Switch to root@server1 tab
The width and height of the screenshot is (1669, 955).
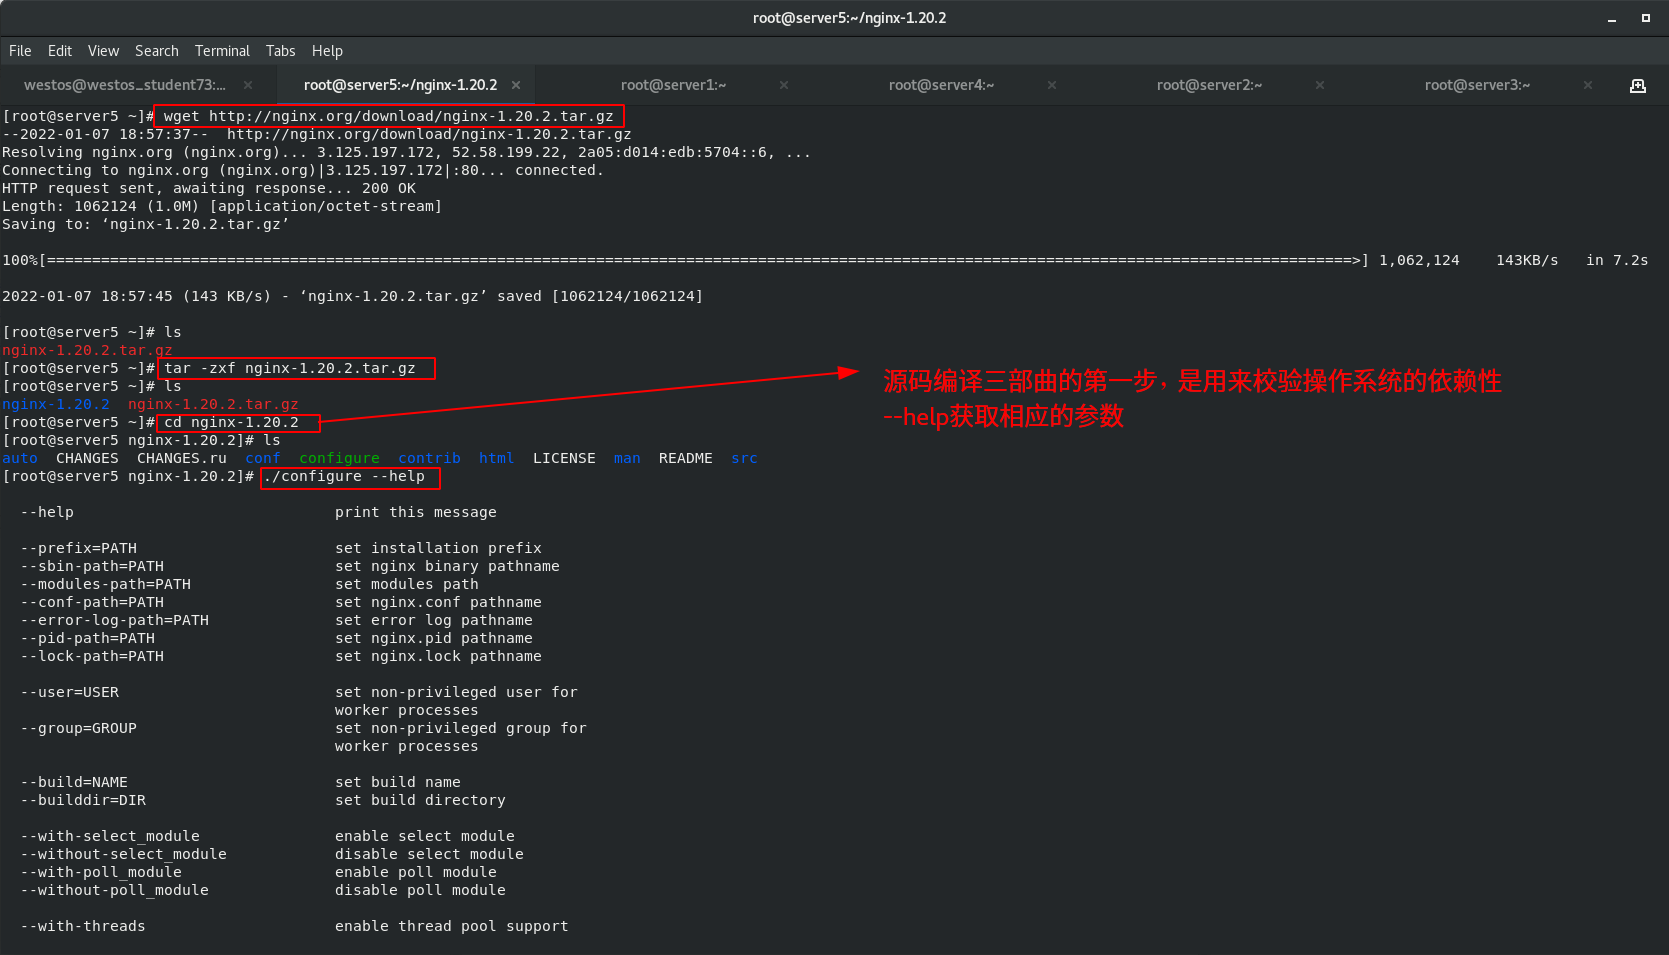(x=673, y=85)
